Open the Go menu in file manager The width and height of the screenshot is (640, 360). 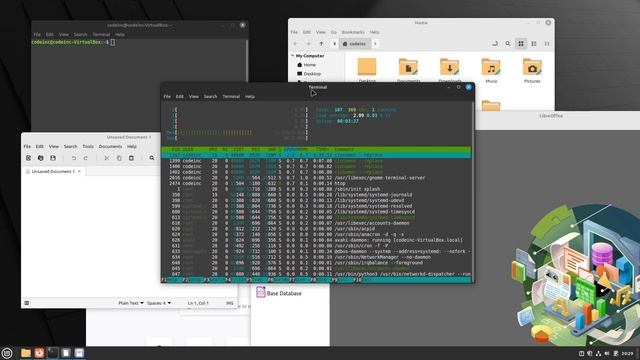click(x=333, y=32)
